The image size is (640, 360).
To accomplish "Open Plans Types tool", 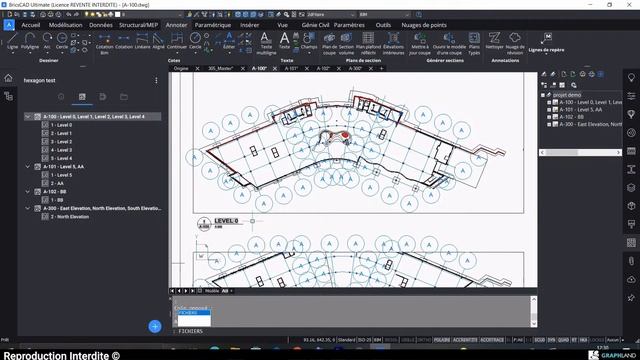I will pos(474,43).
